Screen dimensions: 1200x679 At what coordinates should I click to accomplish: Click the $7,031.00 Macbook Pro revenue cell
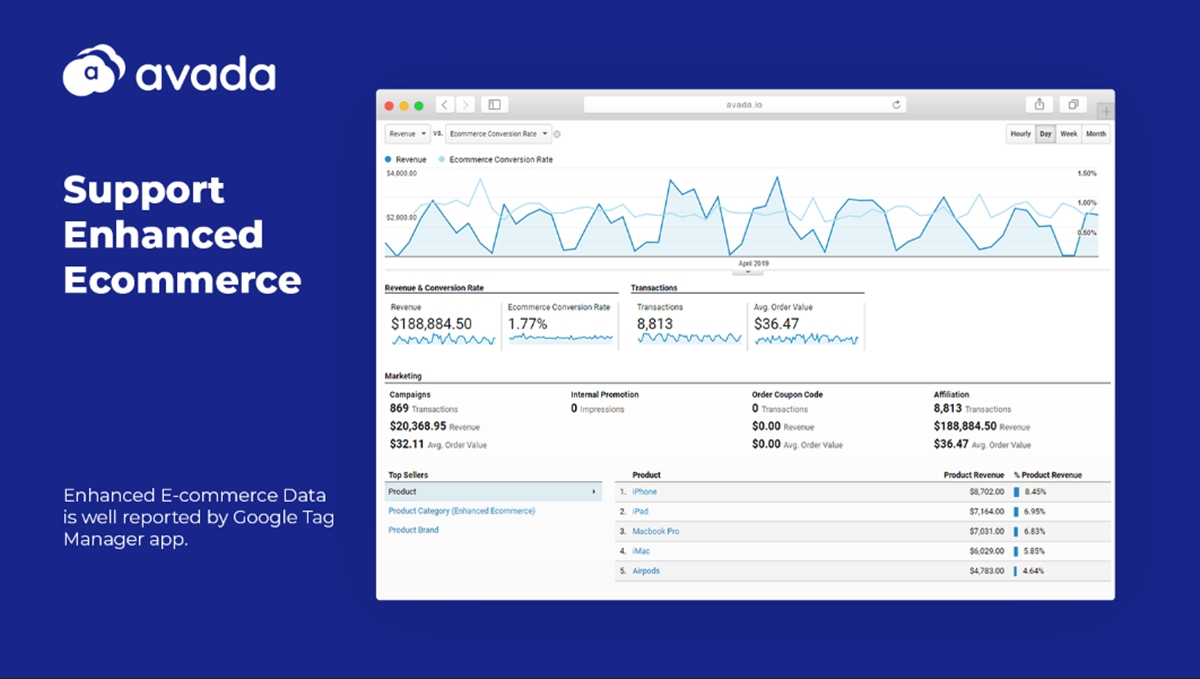click(x=986, y=531)
